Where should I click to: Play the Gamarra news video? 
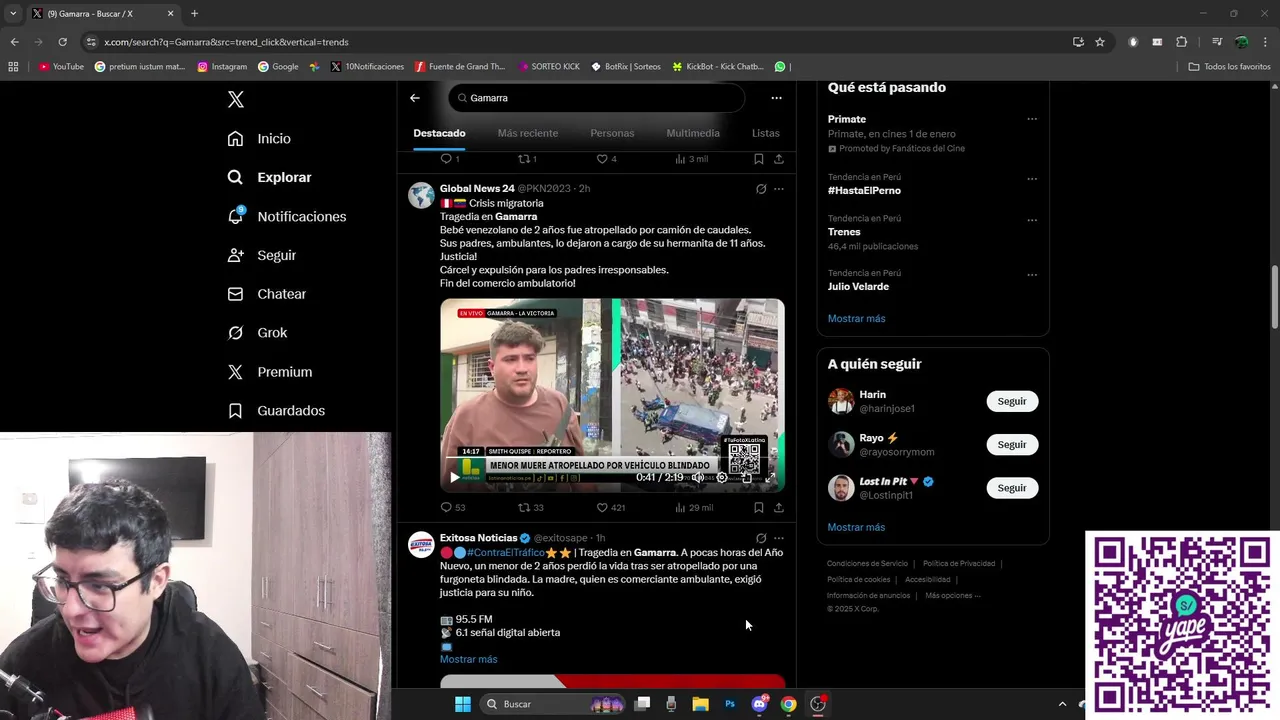pyautogui.click(x=455, y=478)
